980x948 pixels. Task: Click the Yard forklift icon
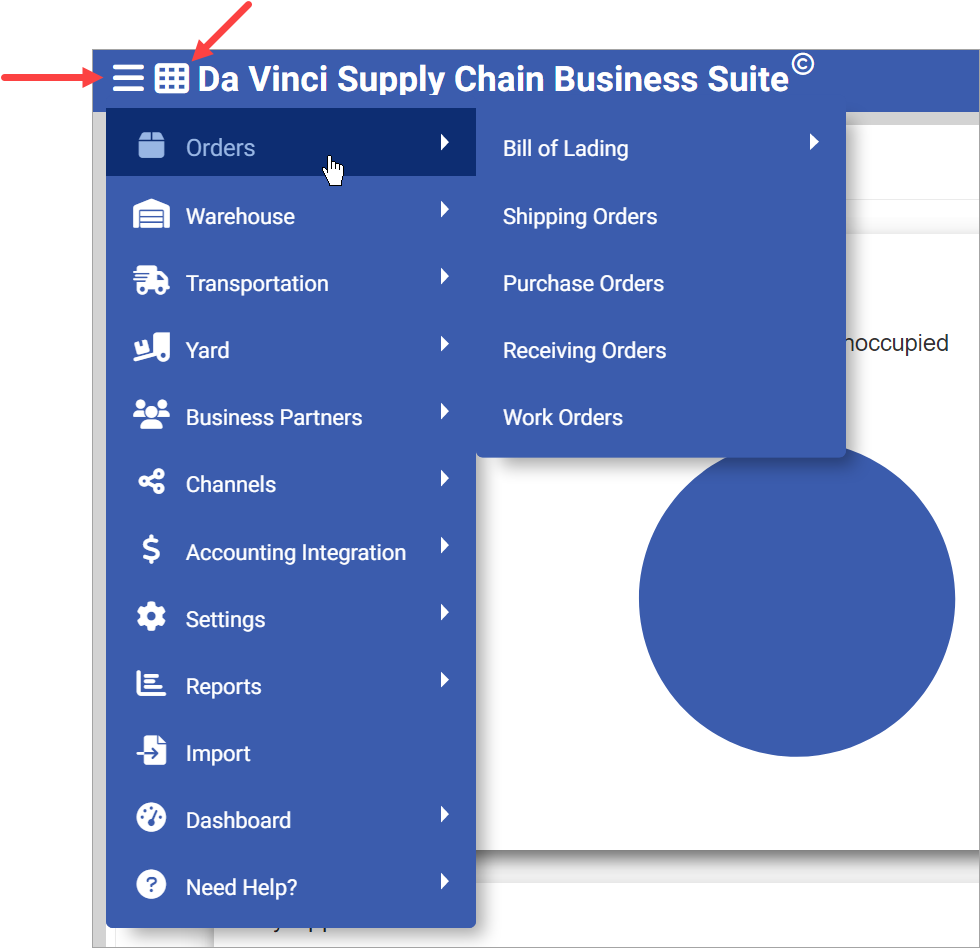point(151,349)
